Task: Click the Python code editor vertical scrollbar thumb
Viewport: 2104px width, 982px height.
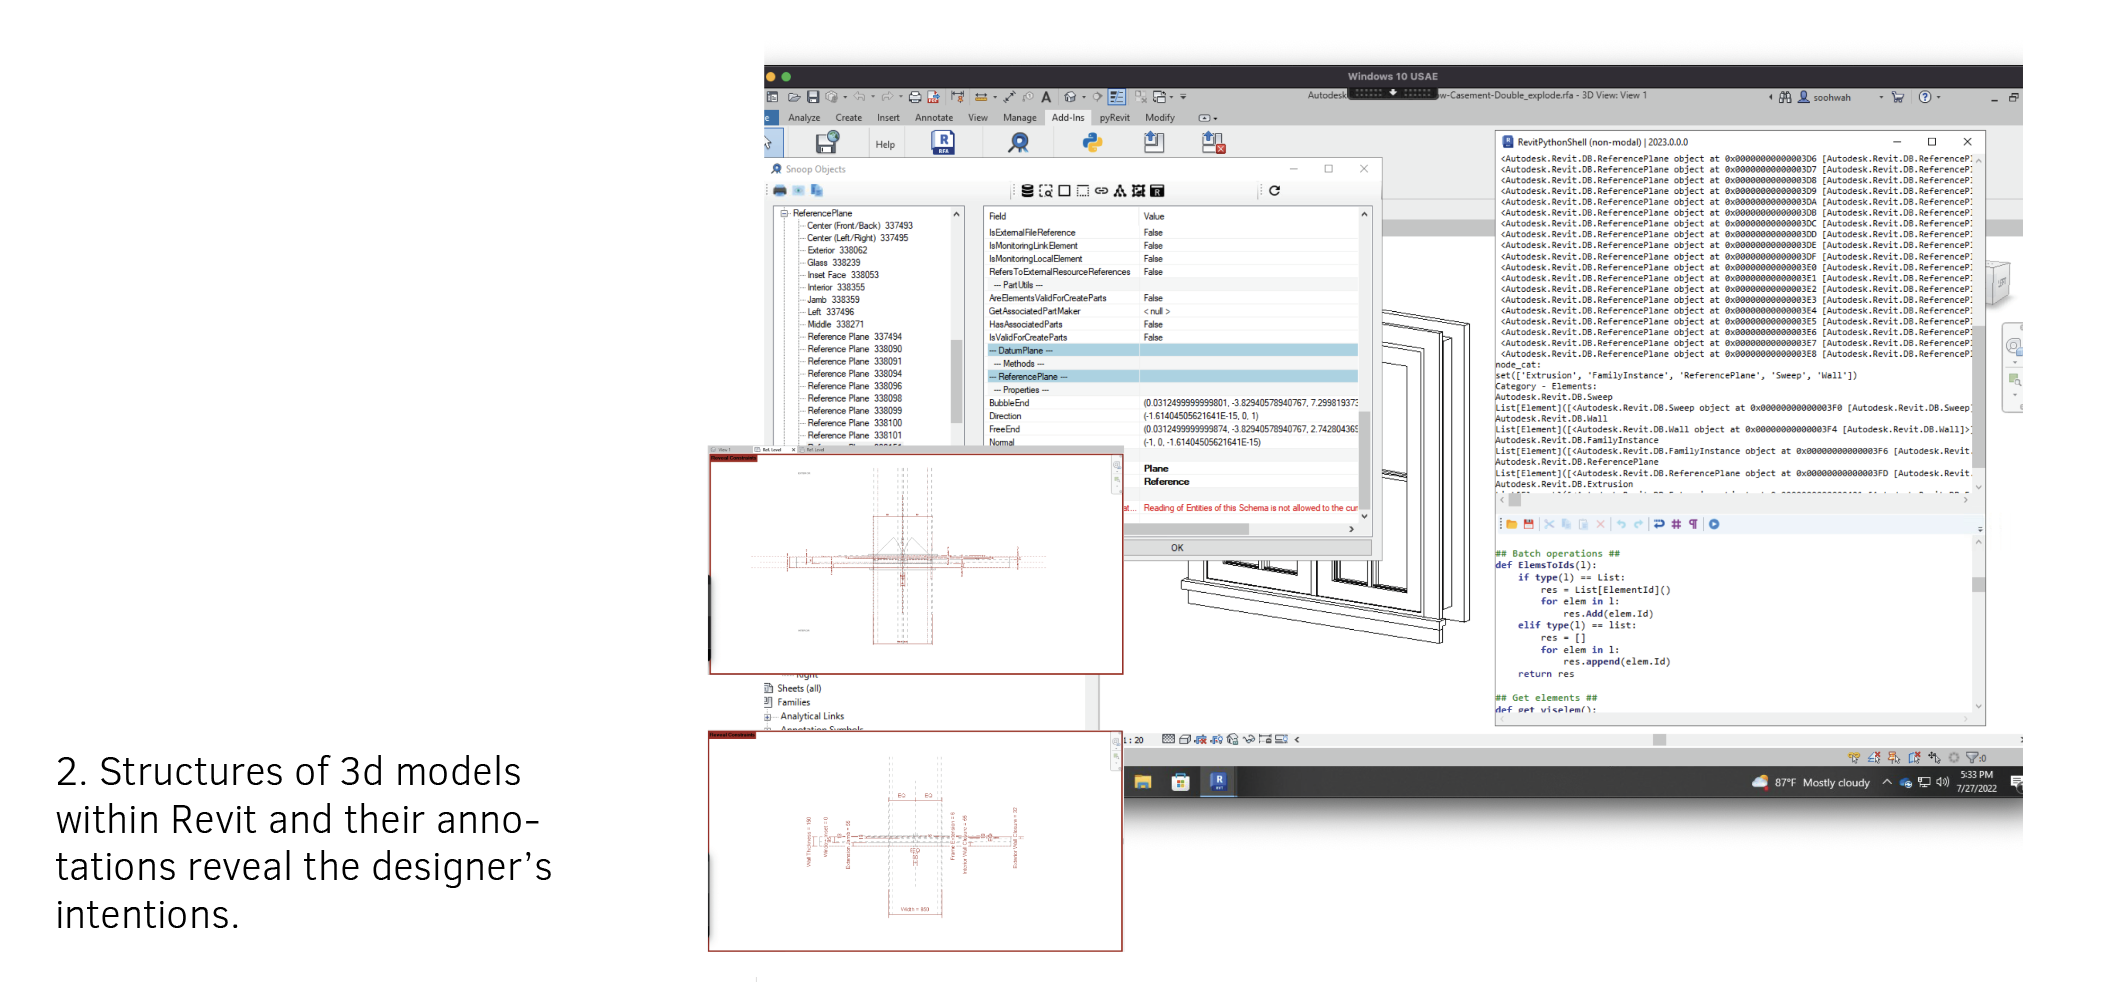Action: (1978, 585)
